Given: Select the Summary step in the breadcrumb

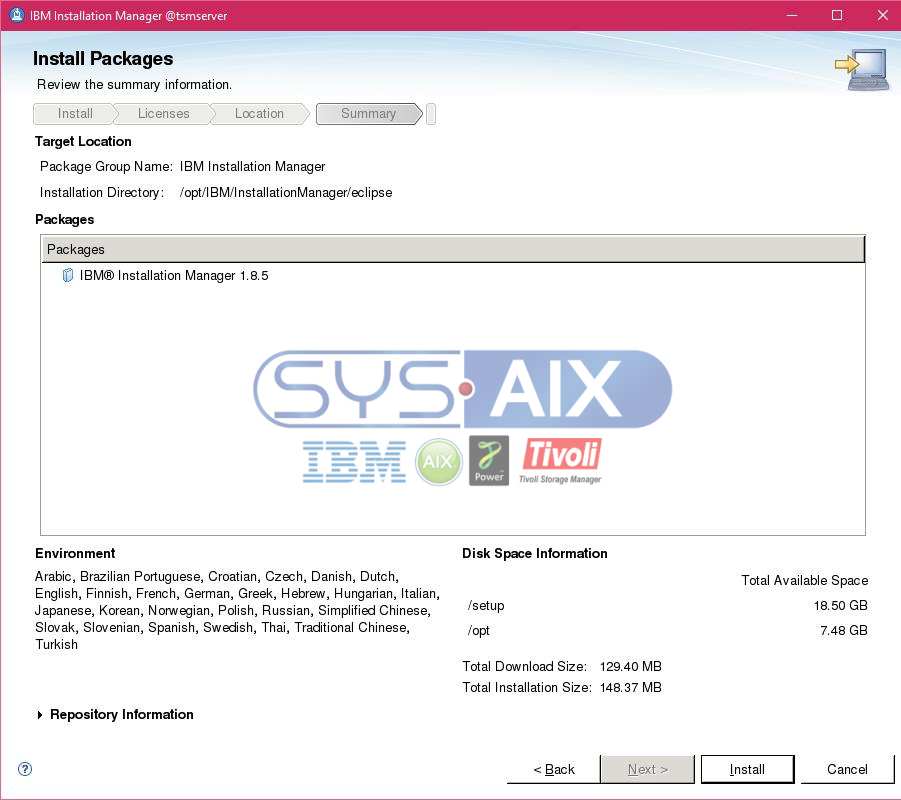Looking at the screenshot, I should pyautogui.click(x=368, y=114).
